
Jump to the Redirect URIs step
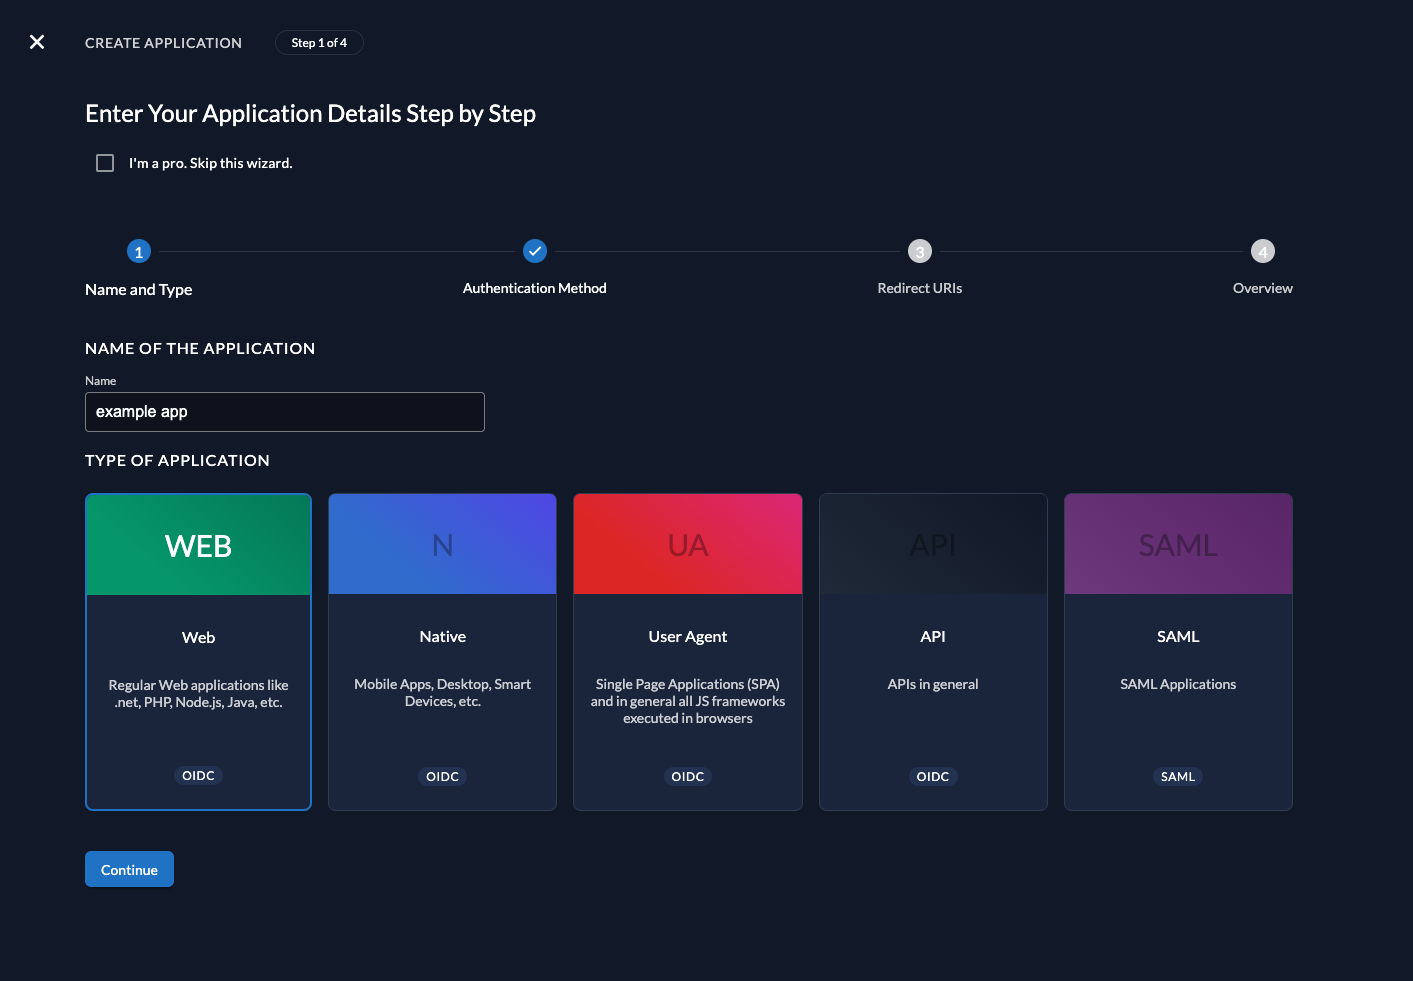tap(919, 251)
